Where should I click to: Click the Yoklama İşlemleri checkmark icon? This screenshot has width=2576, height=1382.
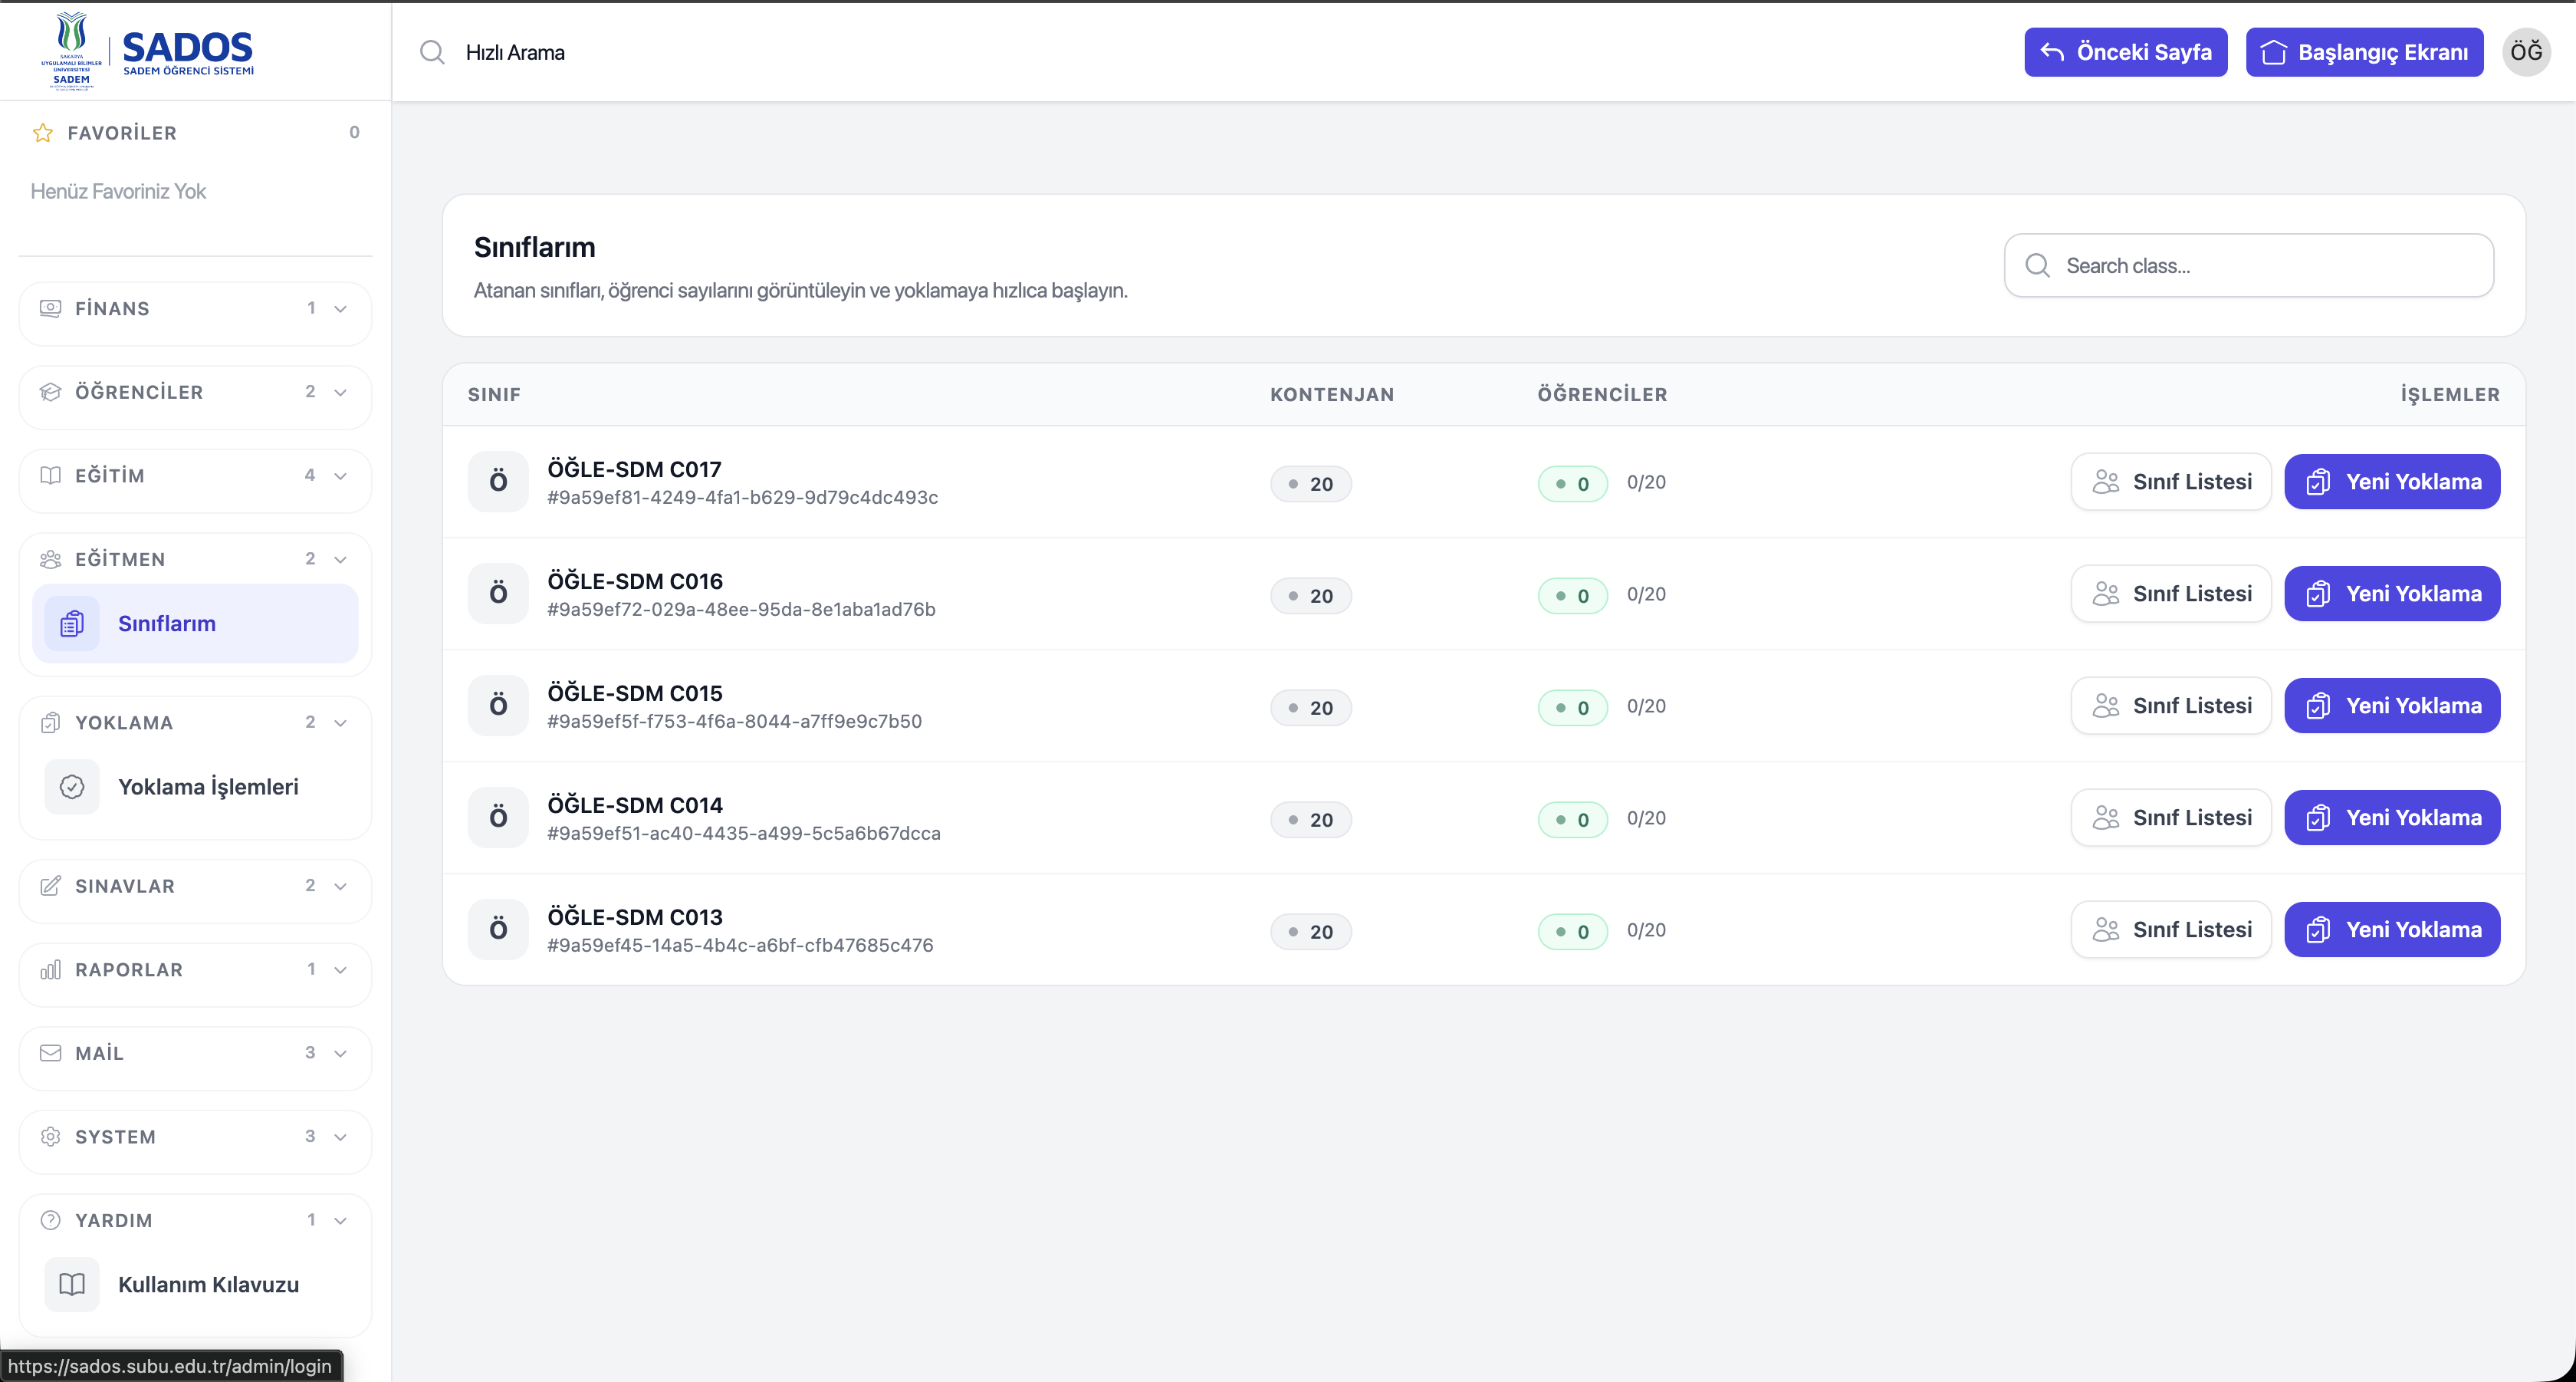point(72,787)
